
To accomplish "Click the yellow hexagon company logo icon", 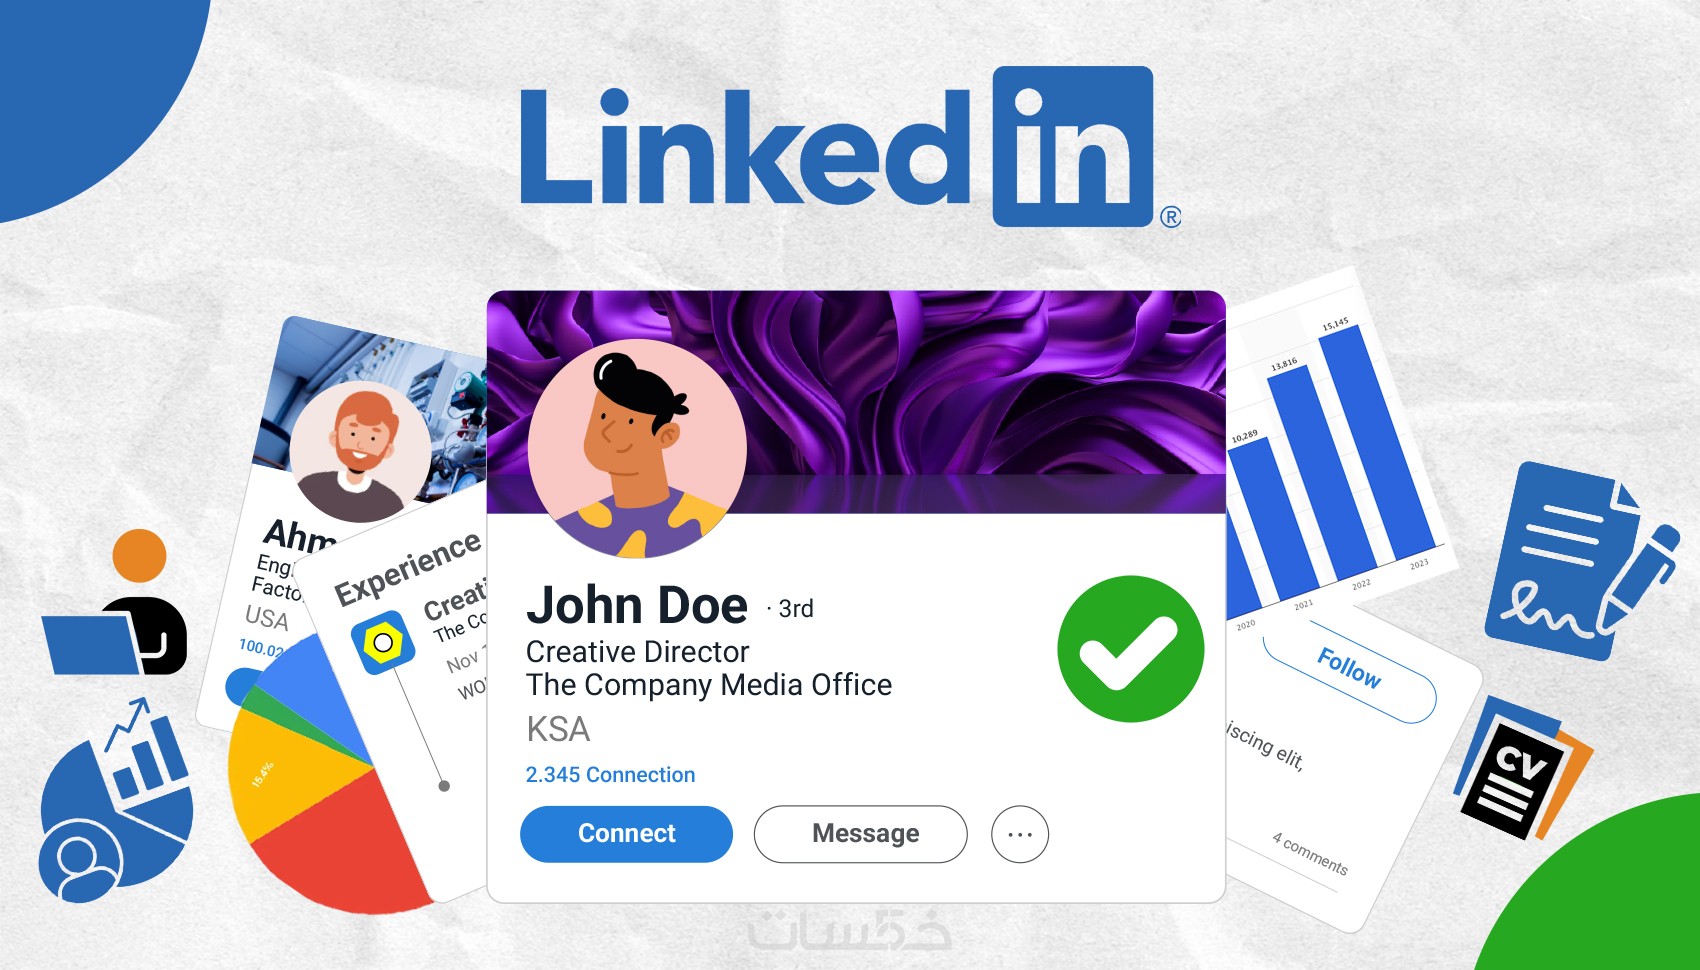I will point(383,642).
